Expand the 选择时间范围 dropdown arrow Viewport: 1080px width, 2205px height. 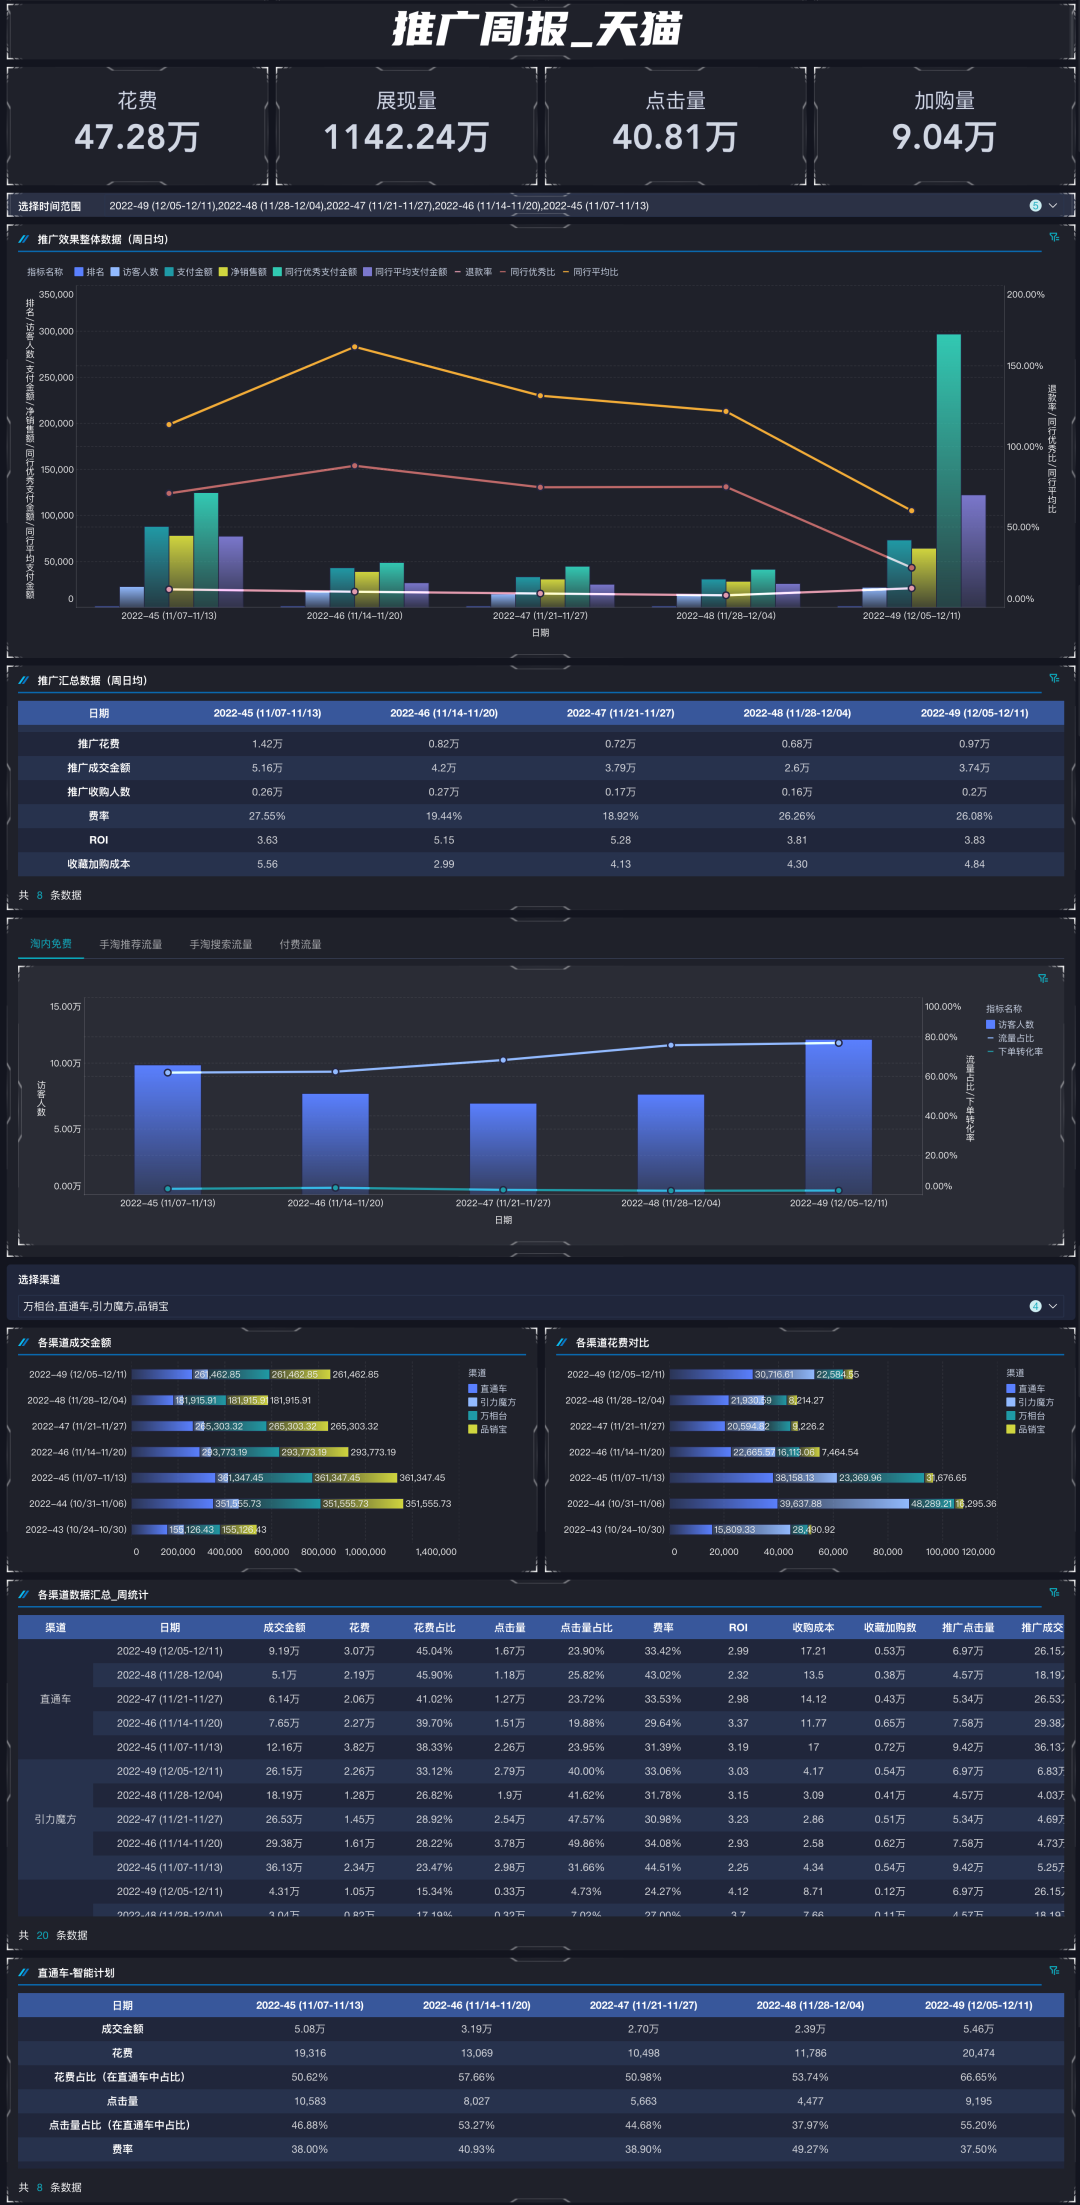tap(1053, 206)
